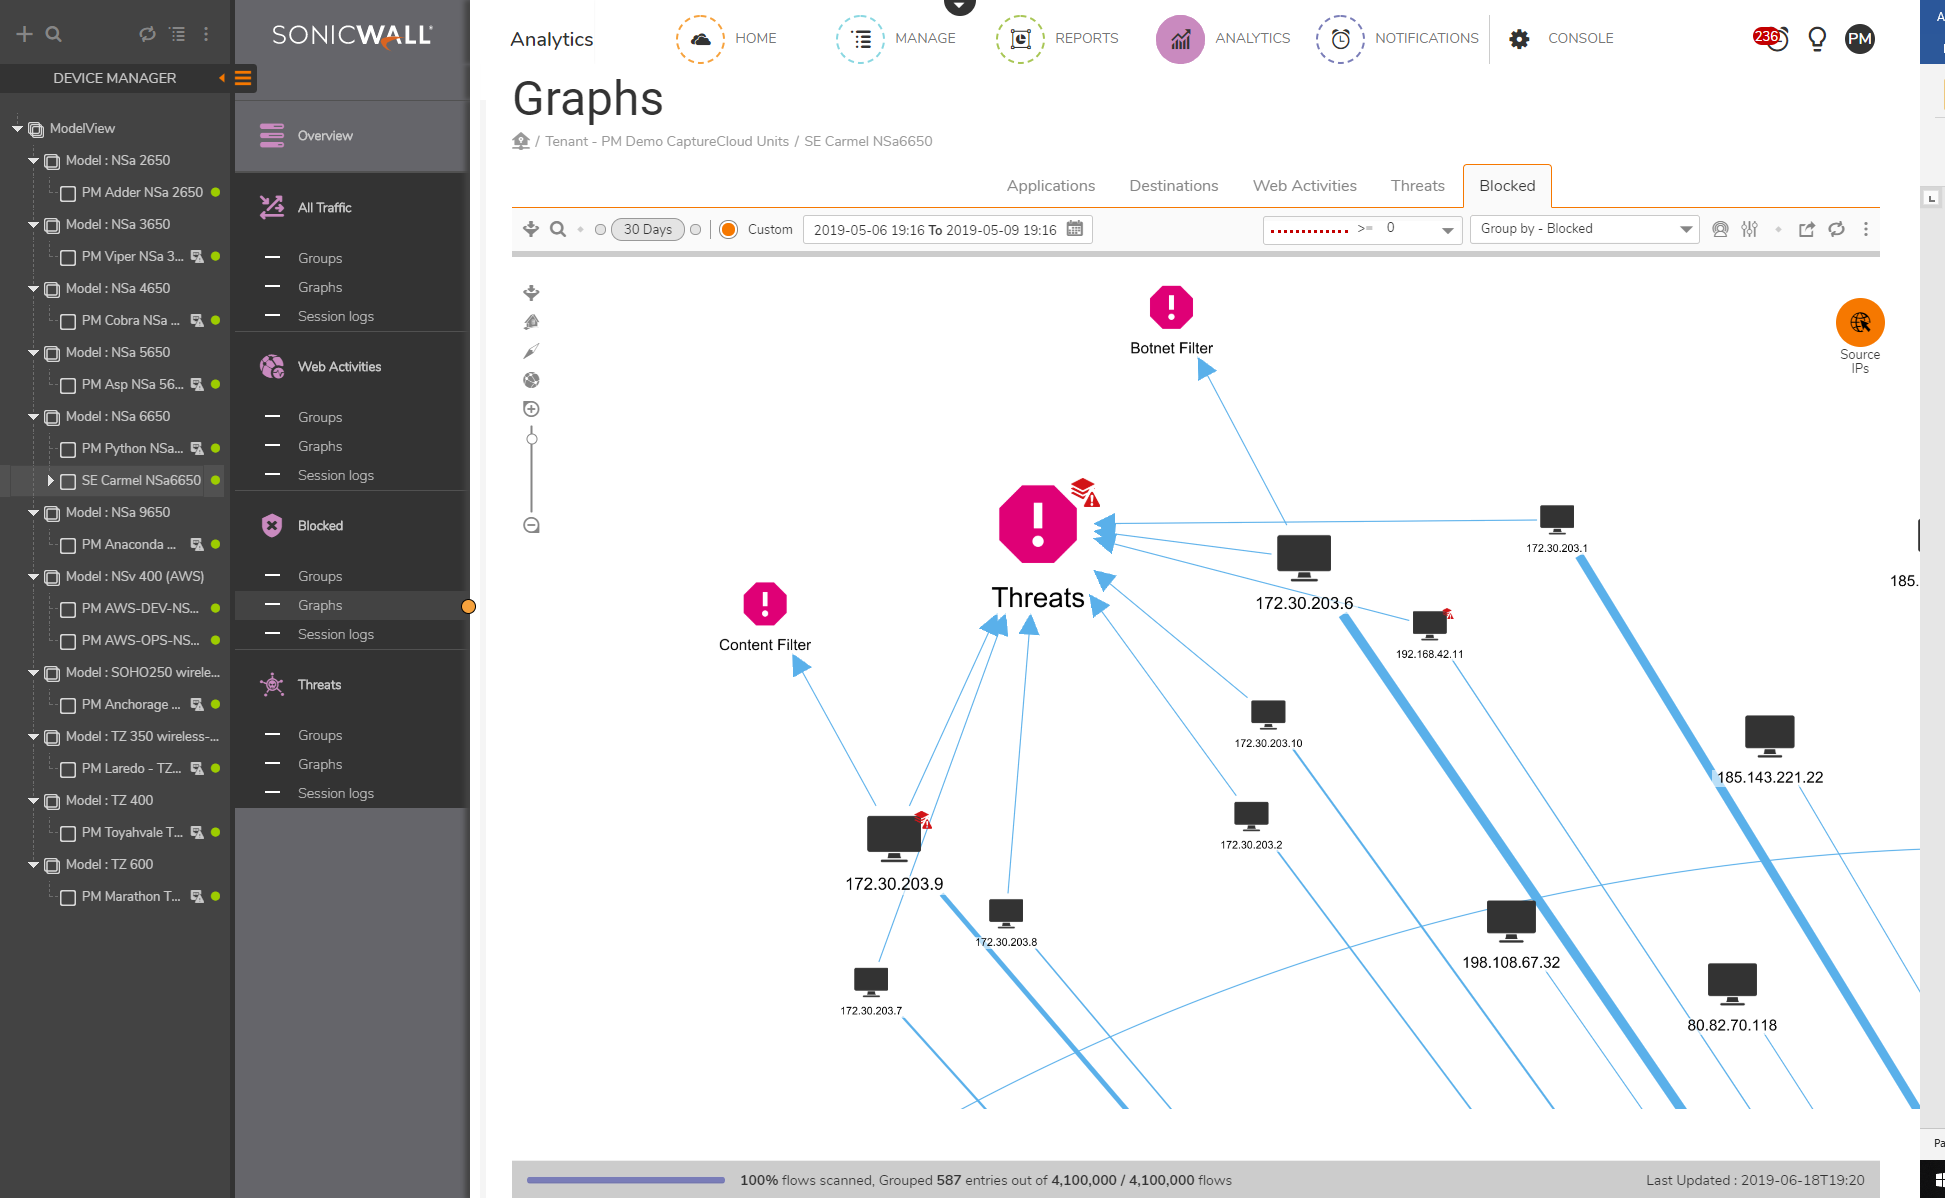Open the lightbulb tips icon

[1817, 39]
